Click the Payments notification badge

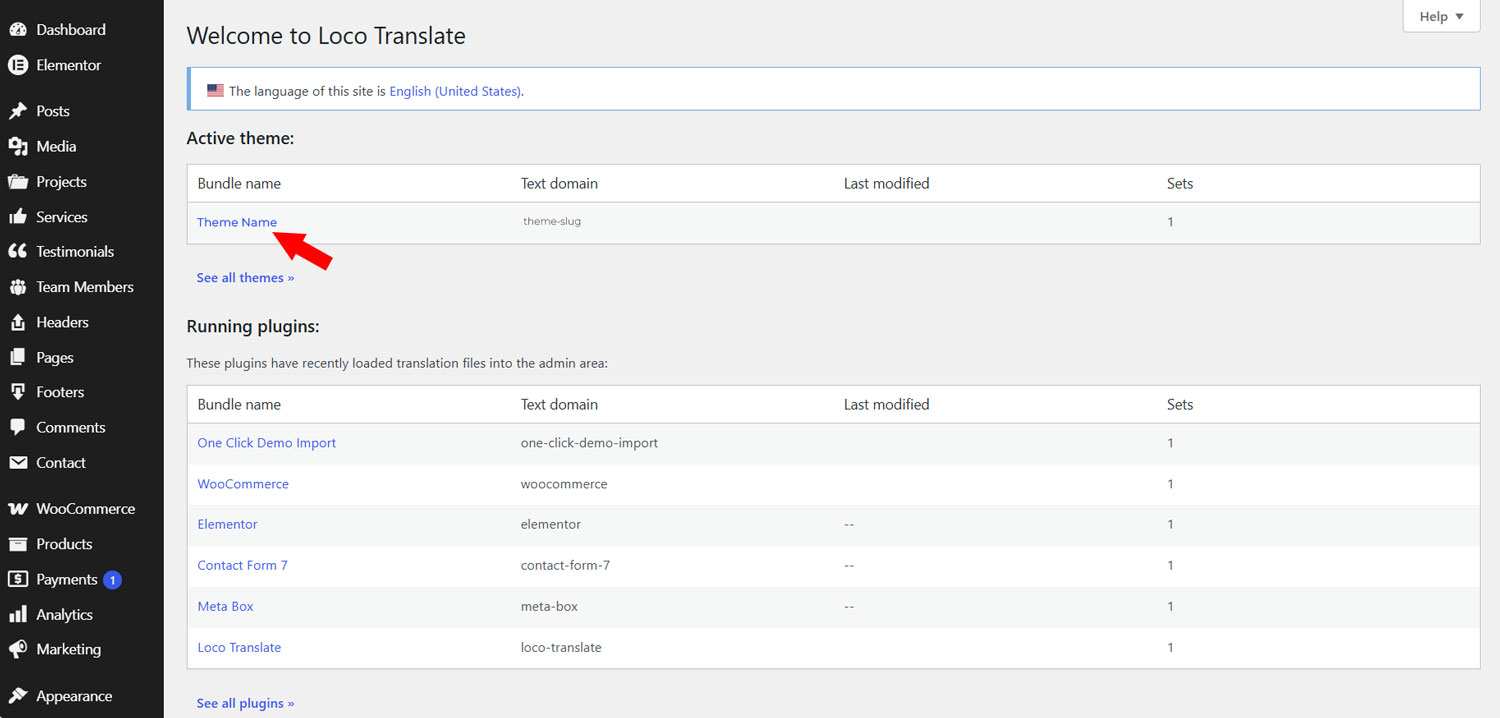coord(112,580)
